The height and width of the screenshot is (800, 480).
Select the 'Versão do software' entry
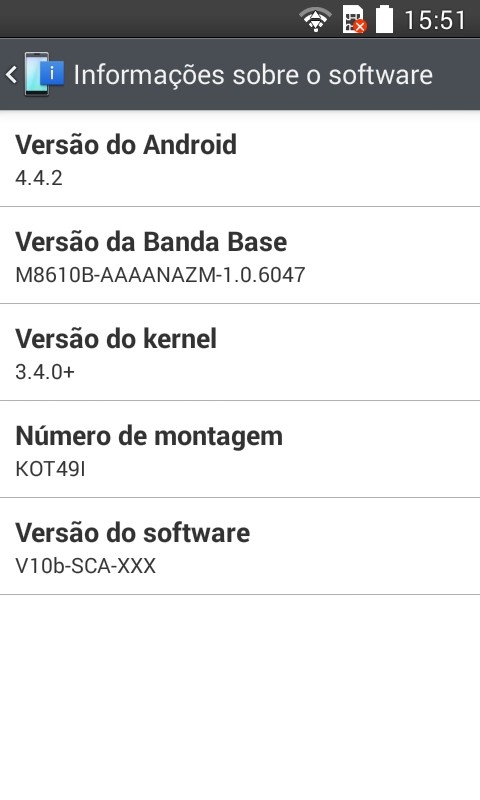[x=240, y=546]
